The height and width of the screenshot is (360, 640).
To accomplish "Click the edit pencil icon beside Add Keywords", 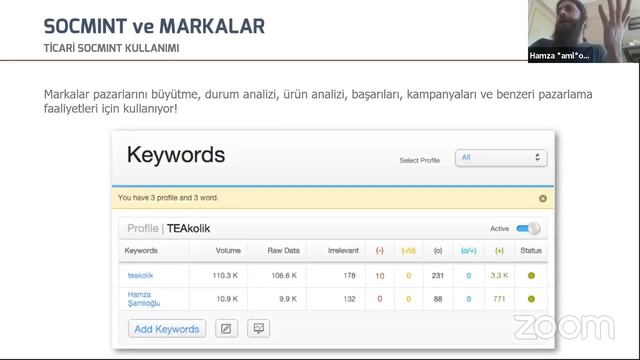I will 226,329.
